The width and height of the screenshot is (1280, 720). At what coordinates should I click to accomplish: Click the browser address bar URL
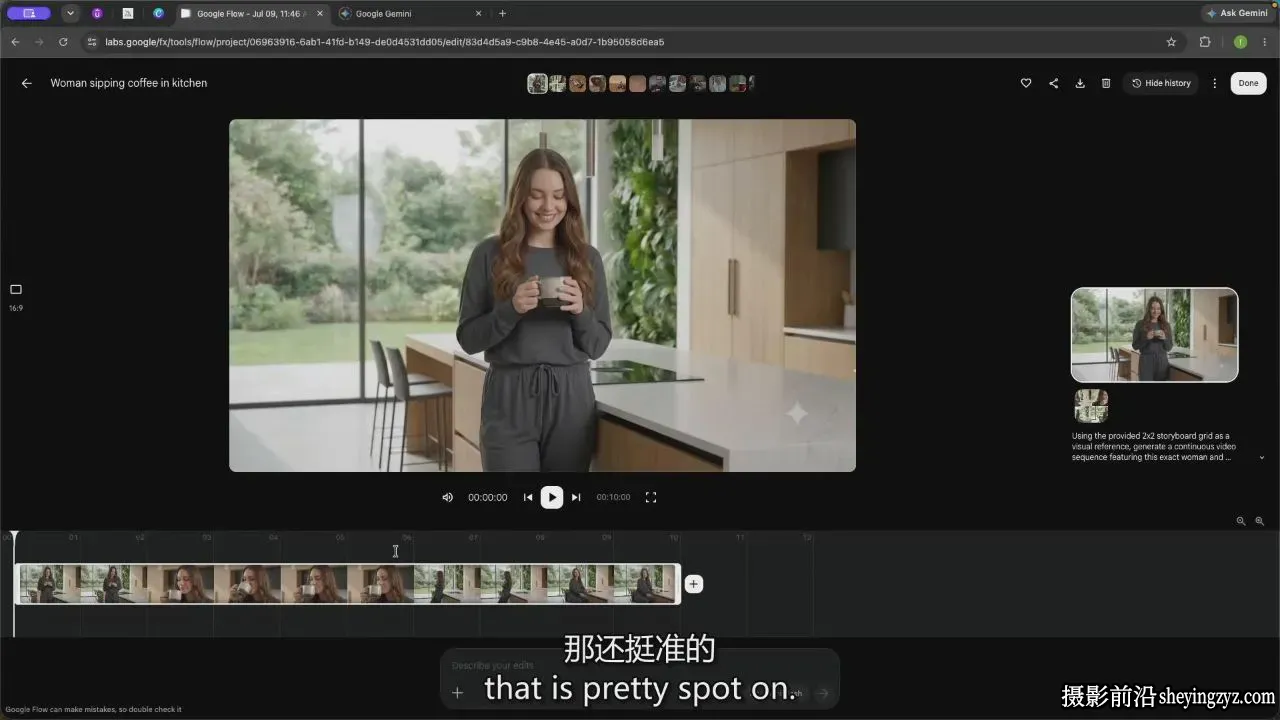385,42
